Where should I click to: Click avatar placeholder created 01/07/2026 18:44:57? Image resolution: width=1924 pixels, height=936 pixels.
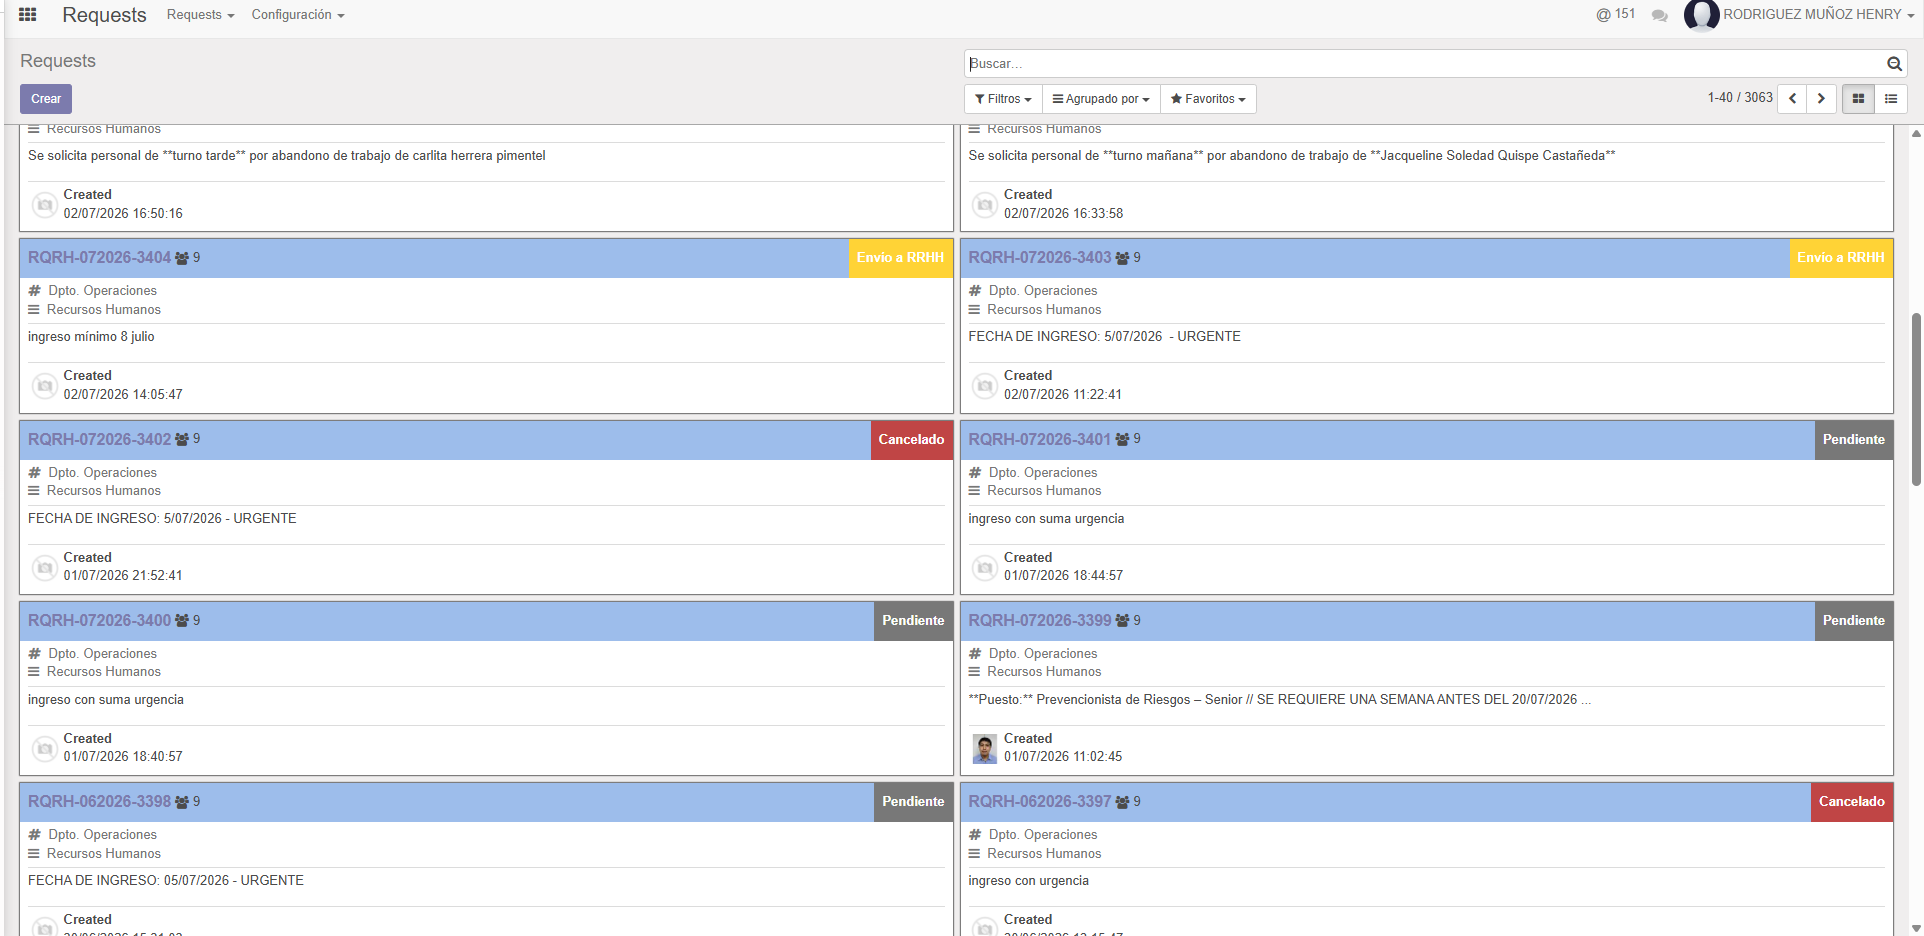coord(985,568)
